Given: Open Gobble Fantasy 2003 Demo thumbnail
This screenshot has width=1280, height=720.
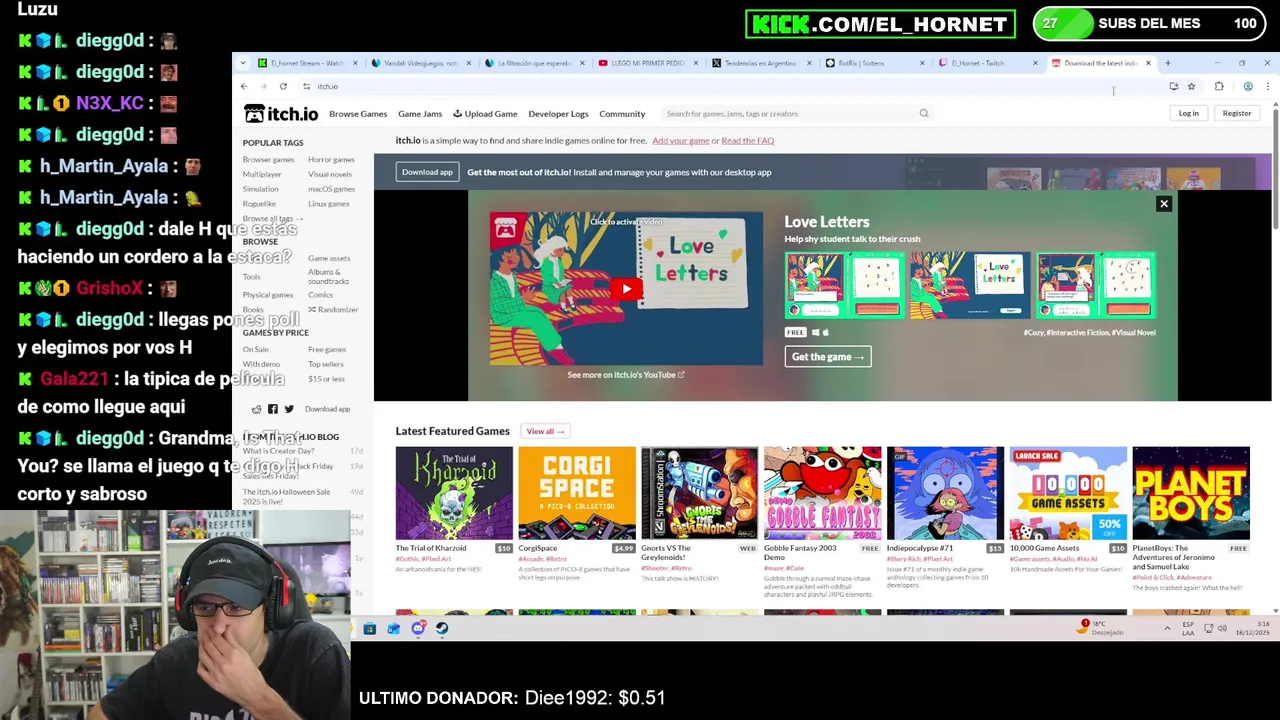Looking at the screenshot, I should [x=823, y=493].
